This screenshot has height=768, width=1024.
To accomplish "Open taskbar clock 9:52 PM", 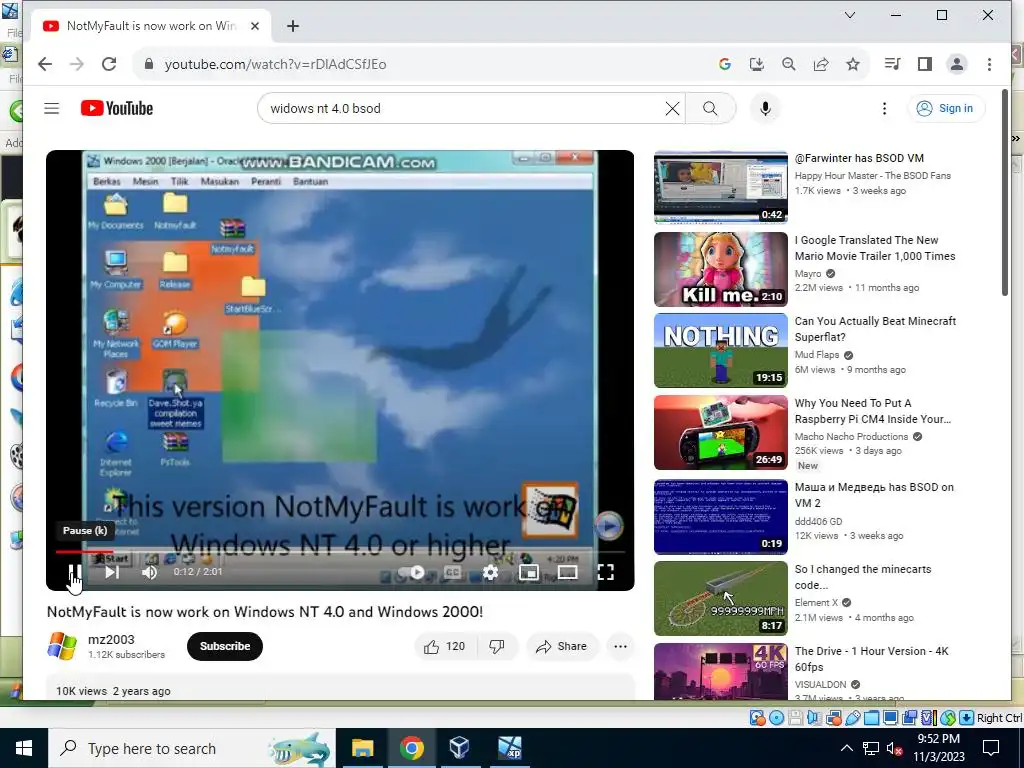I will click(938, 748).
